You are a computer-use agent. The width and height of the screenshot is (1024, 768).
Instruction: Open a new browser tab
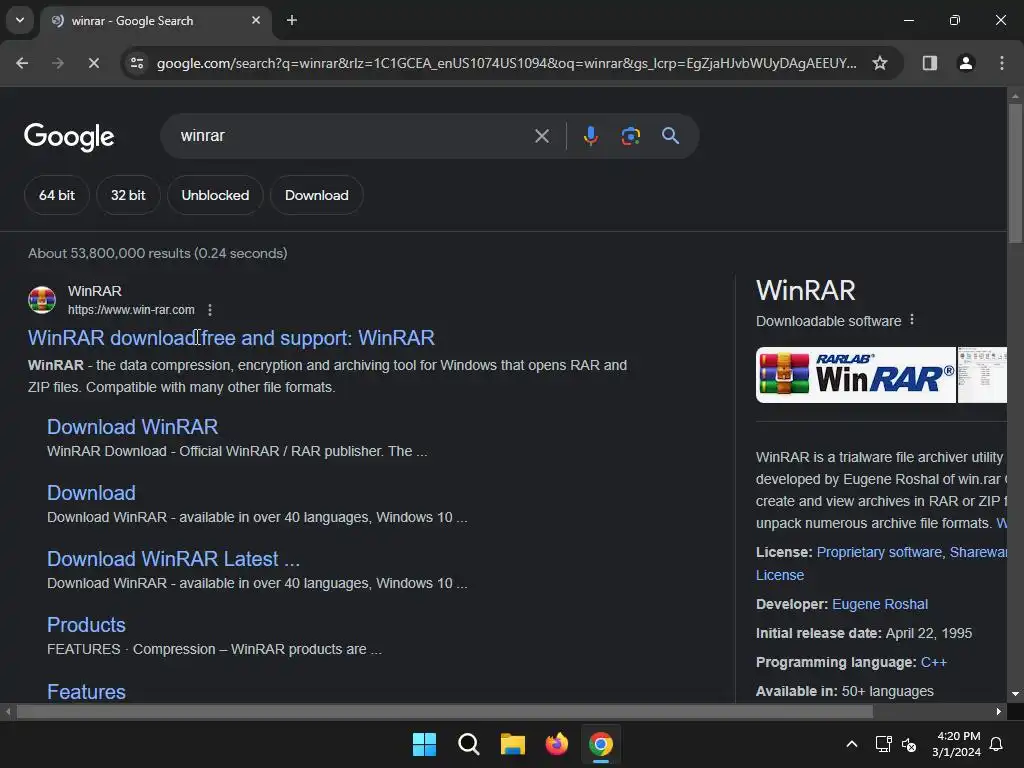coord(292,20)
